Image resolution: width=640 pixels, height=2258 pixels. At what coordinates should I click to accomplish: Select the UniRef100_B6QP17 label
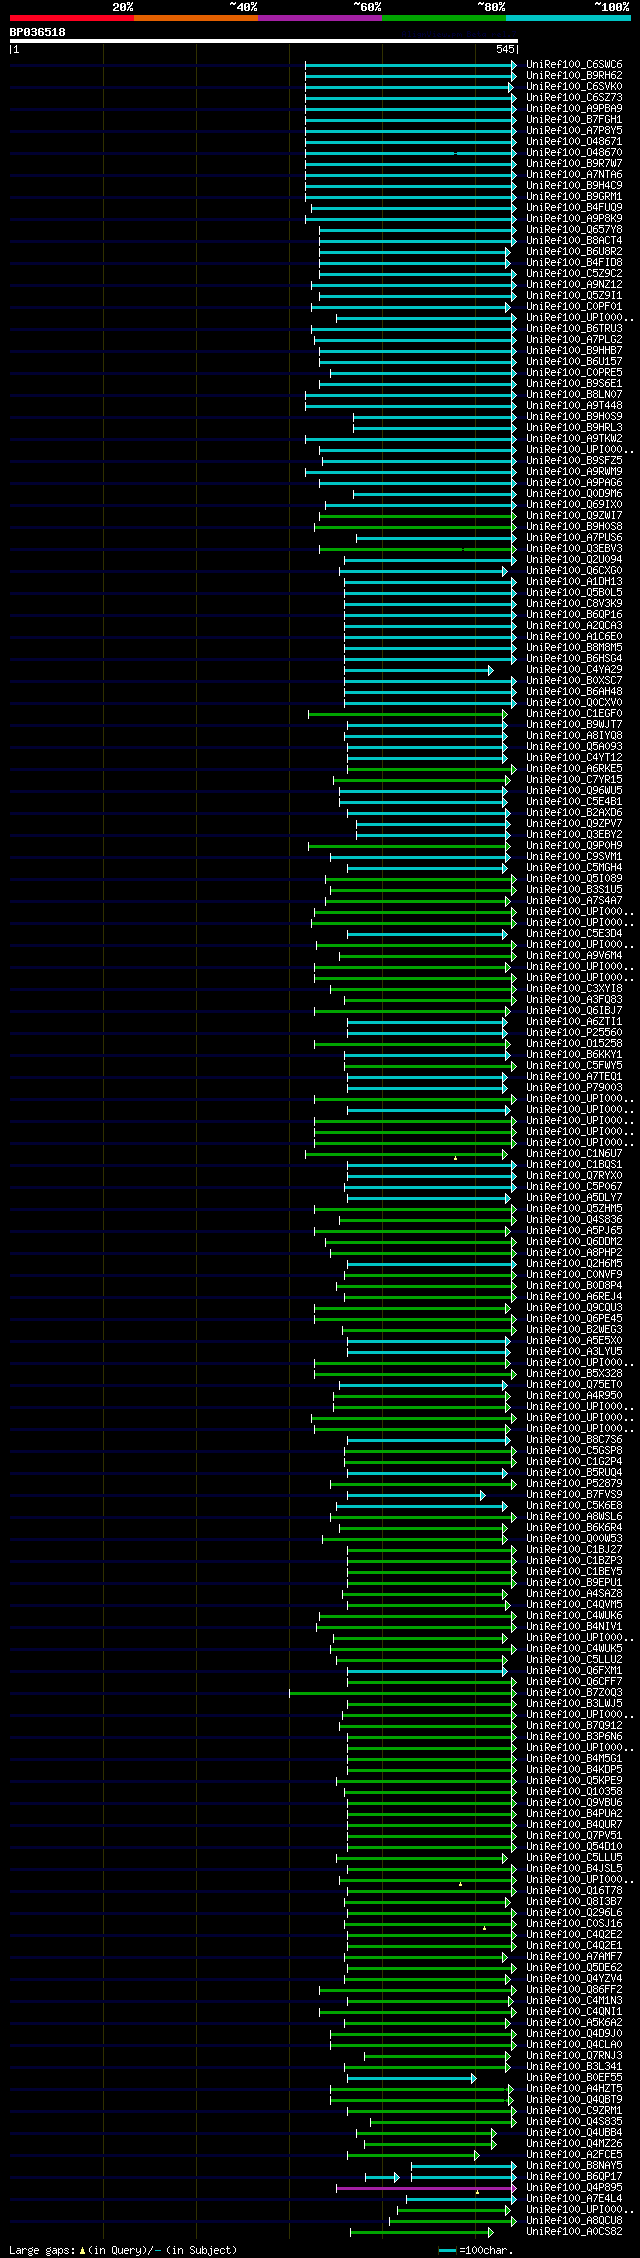click(x=574, y=2177)
